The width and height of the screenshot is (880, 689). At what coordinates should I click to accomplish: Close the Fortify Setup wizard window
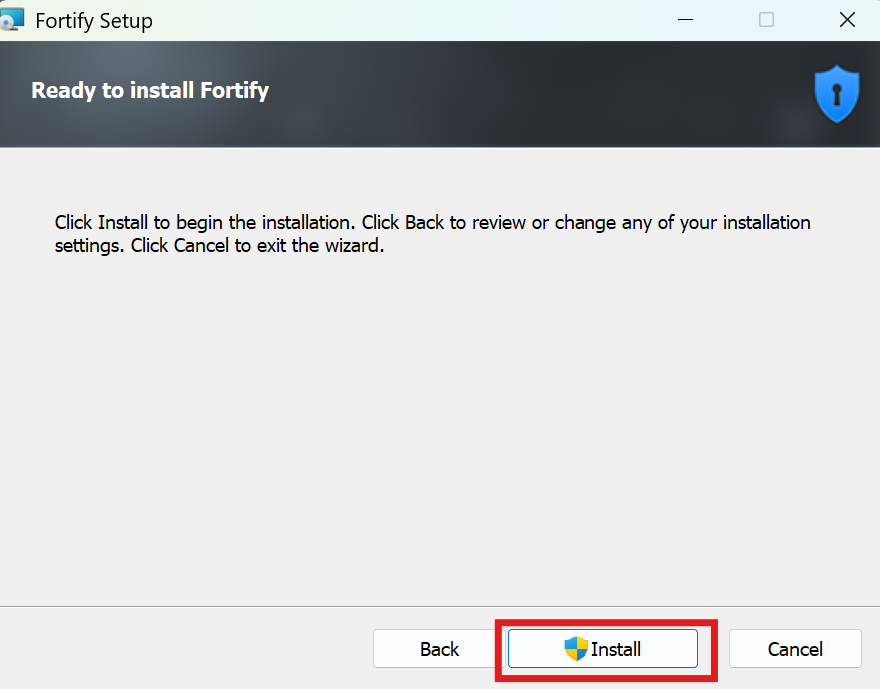point(847,20)
